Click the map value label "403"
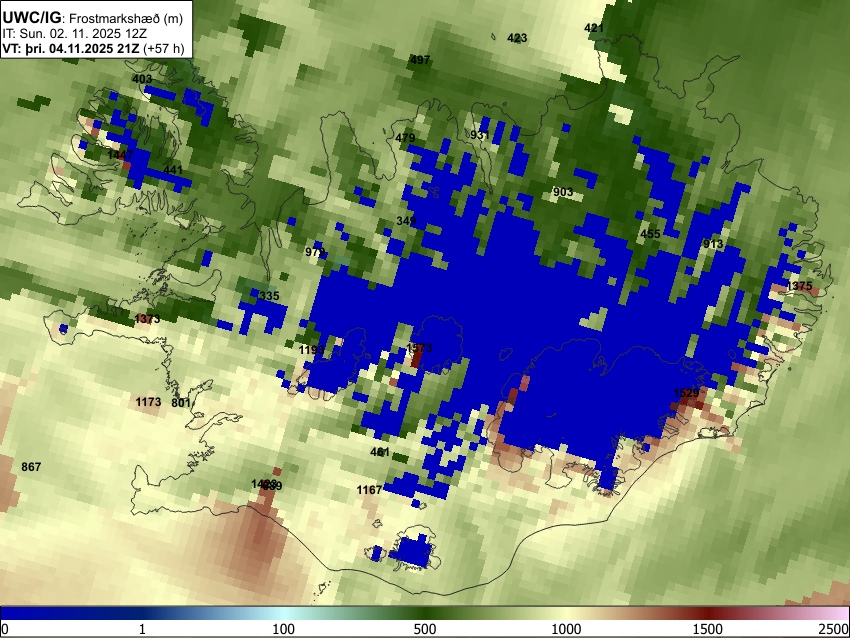Screen dimensions: 850x638 (x=142, y=79)
